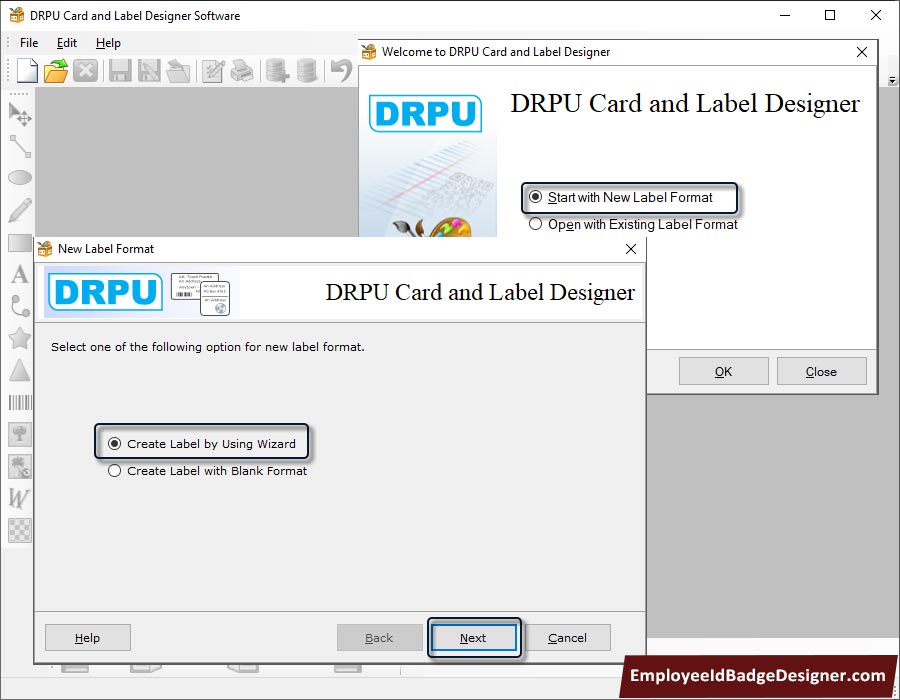Open the File menu
This screenshot has height=700, width=900.
tap(29, 43)
